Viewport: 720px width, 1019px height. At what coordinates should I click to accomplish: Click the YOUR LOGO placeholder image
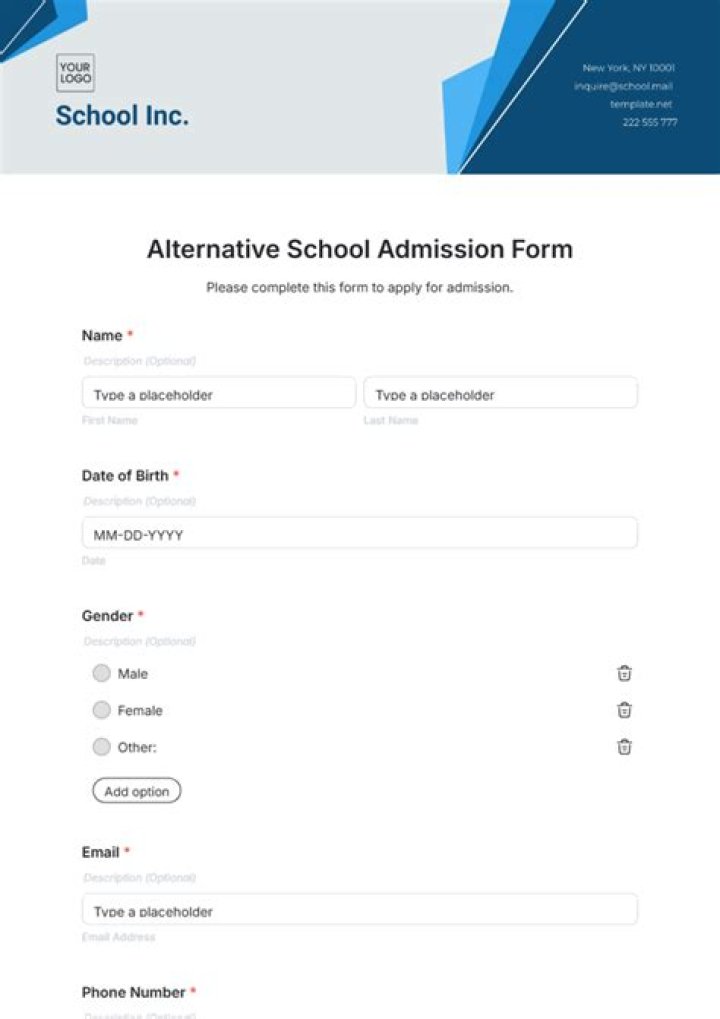[x=75, y=72]
